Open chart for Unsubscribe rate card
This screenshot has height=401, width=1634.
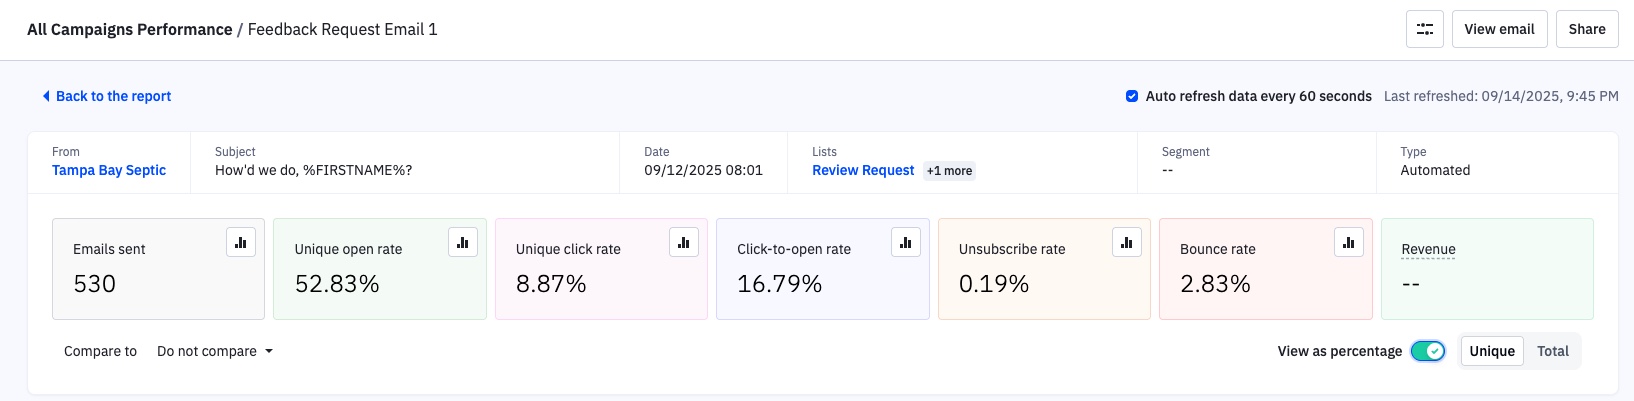click(1127, 242)
